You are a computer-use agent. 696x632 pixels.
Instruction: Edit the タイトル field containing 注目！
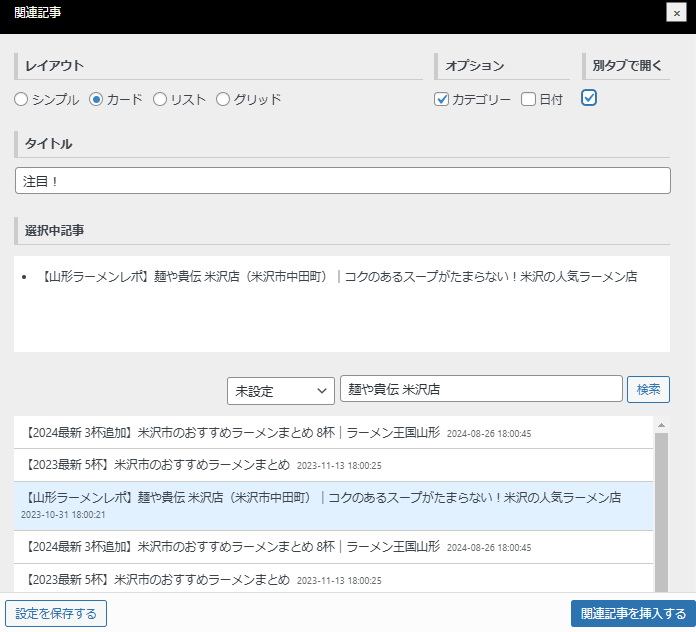tap(343, 181)
